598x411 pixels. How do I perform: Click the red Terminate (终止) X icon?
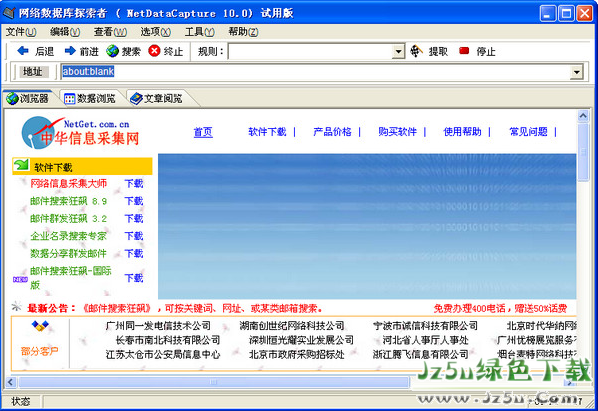tap(154, 51)
